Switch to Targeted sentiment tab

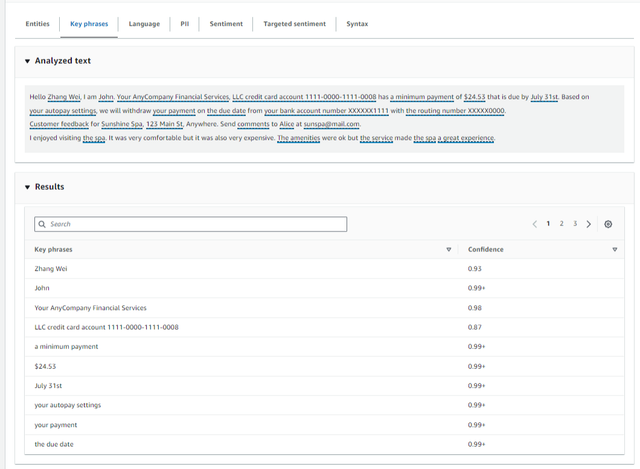pos(291,23)
